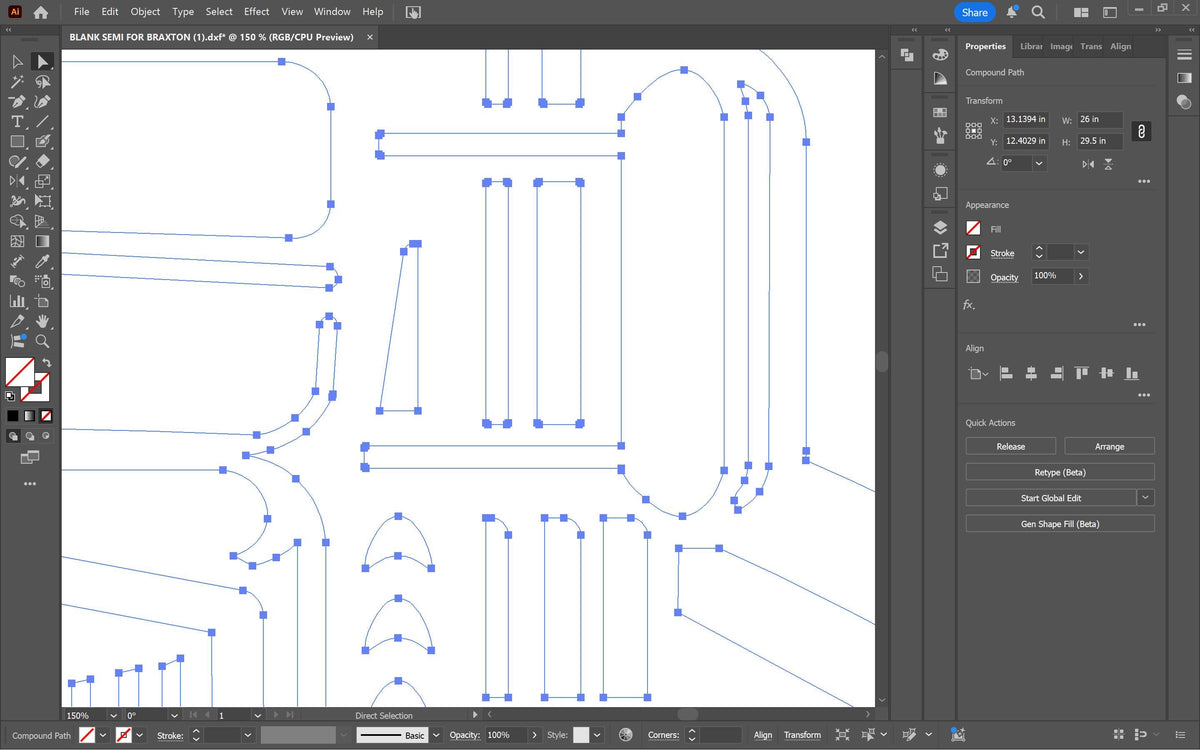
Task: Select the Magic Wand tool
Action: click(x=17, y=82)
